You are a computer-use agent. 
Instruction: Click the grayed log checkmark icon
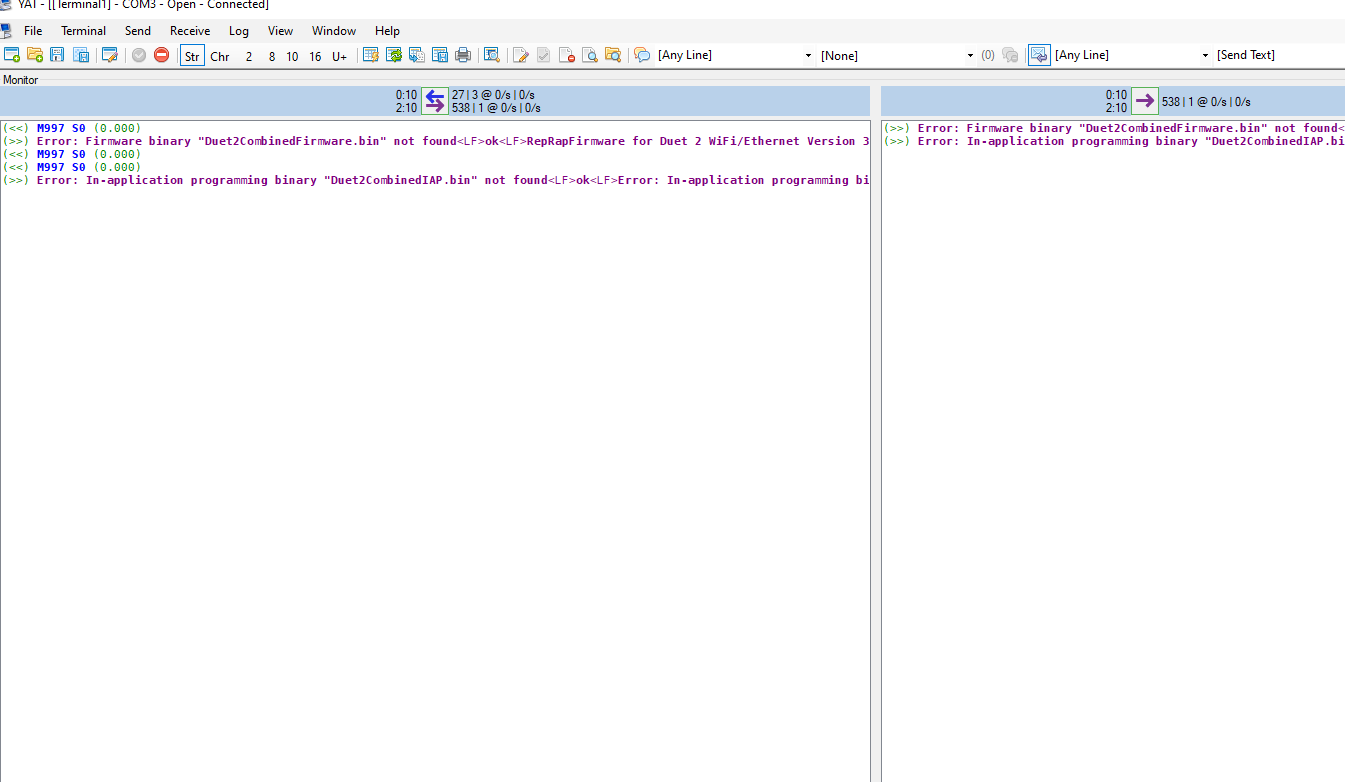tap(543, 55)
